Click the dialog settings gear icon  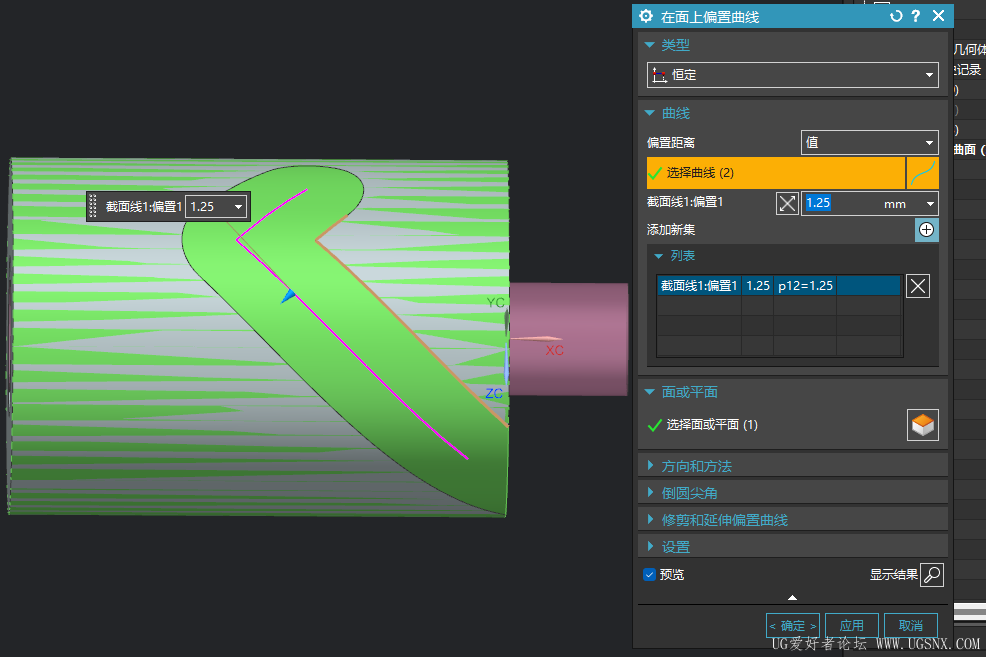646,16
